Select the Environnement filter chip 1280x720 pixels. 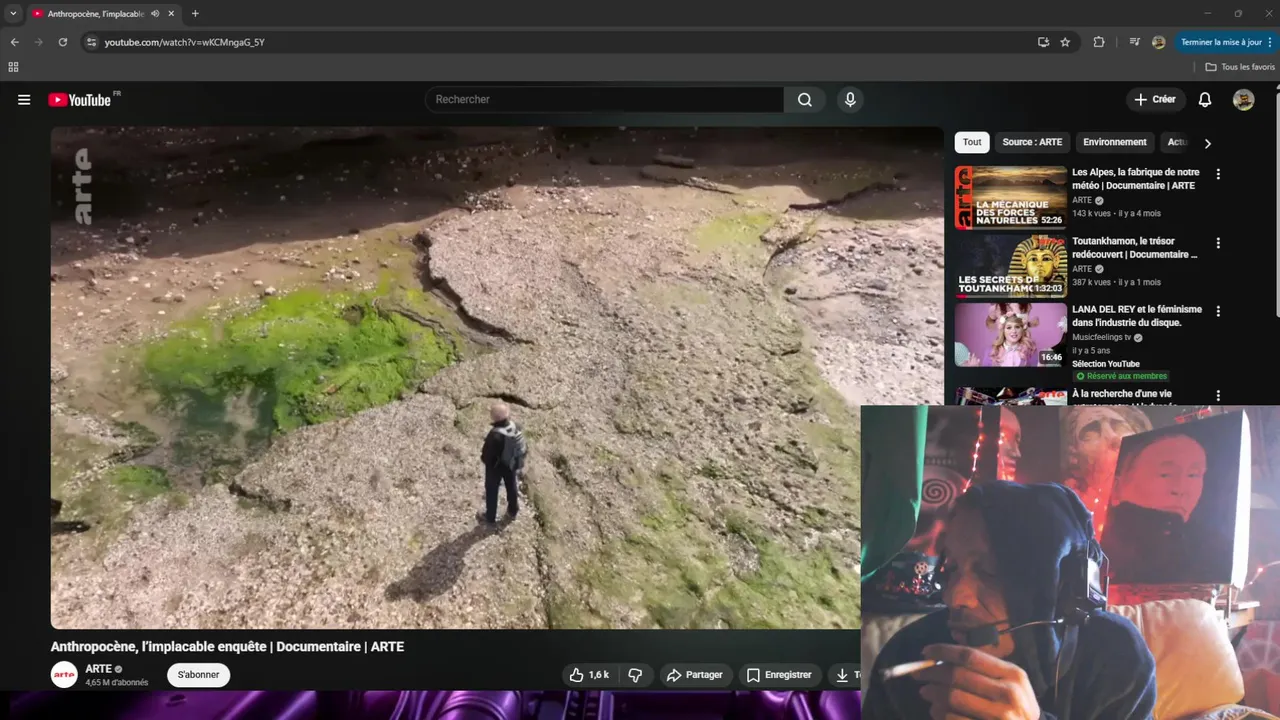[x=1115, y=142]
